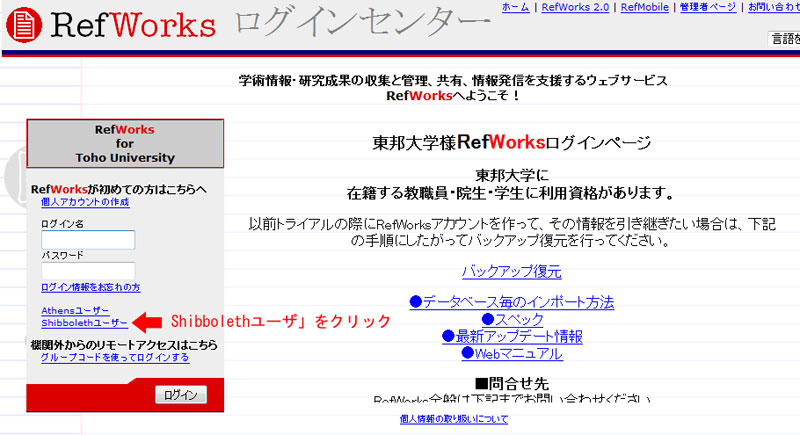Open the Webマニュアル link

pos(512,353)
